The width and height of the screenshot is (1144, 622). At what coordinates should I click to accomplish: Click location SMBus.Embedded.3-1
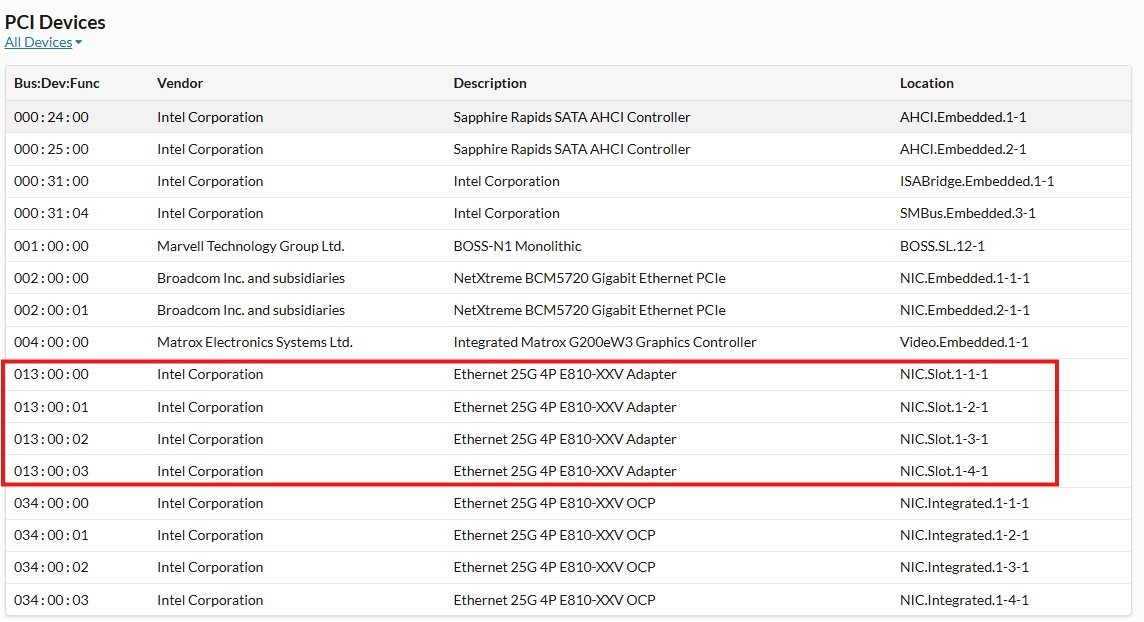coord(967,214)
